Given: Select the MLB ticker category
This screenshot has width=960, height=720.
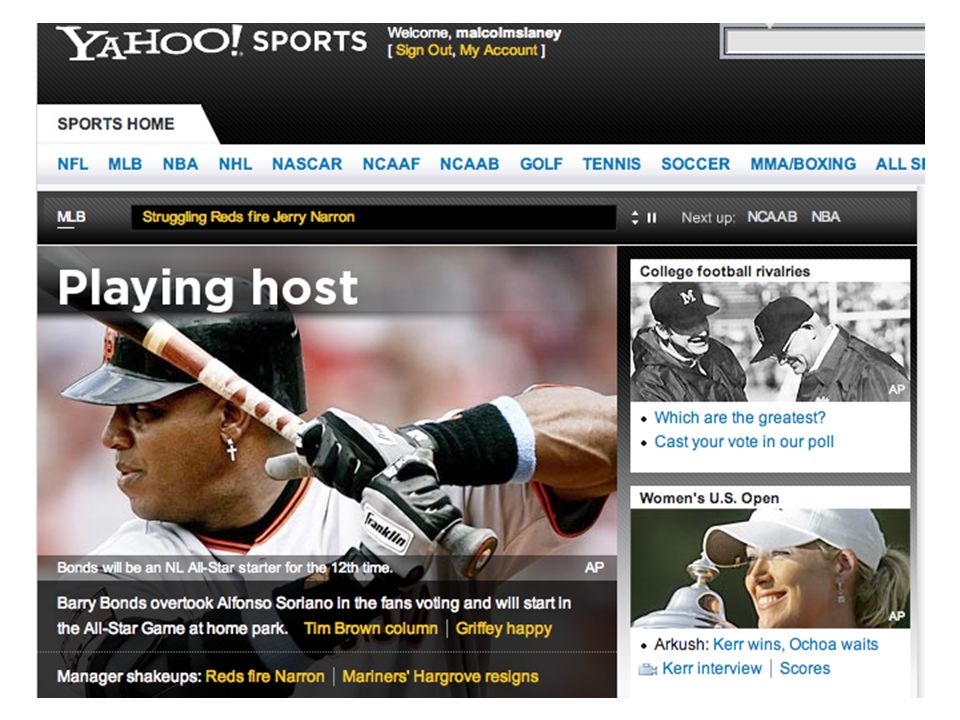Looking at the screenshot, I should tap(71, 217).
